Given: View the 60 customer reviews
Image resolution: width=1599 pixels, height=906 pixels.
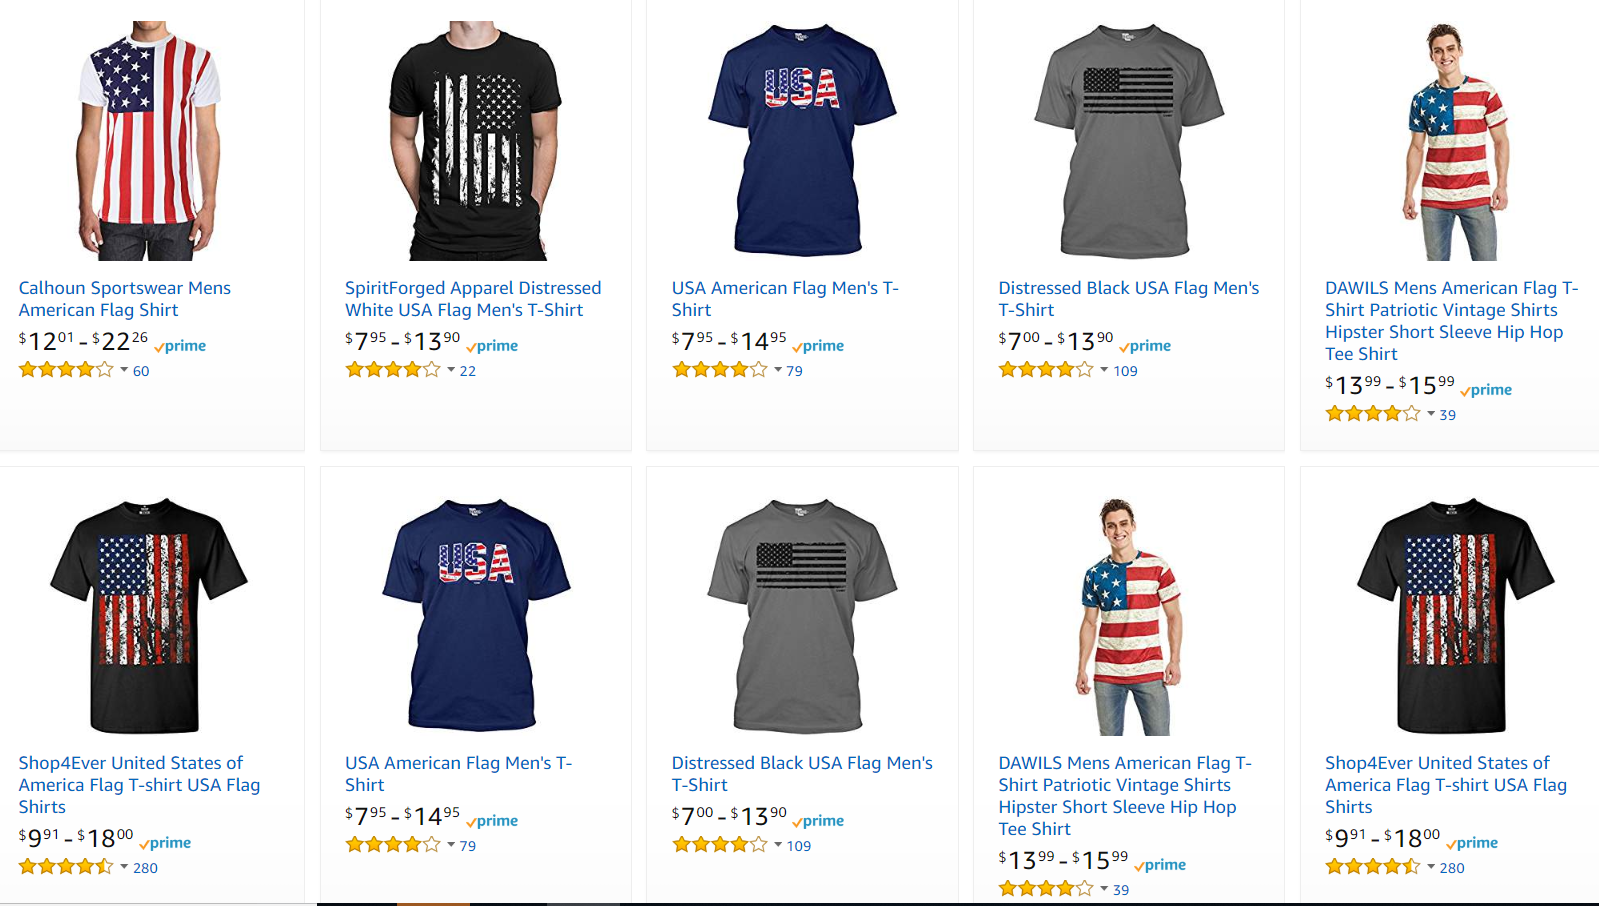Looking at the screenshot, I should (141, 371).
